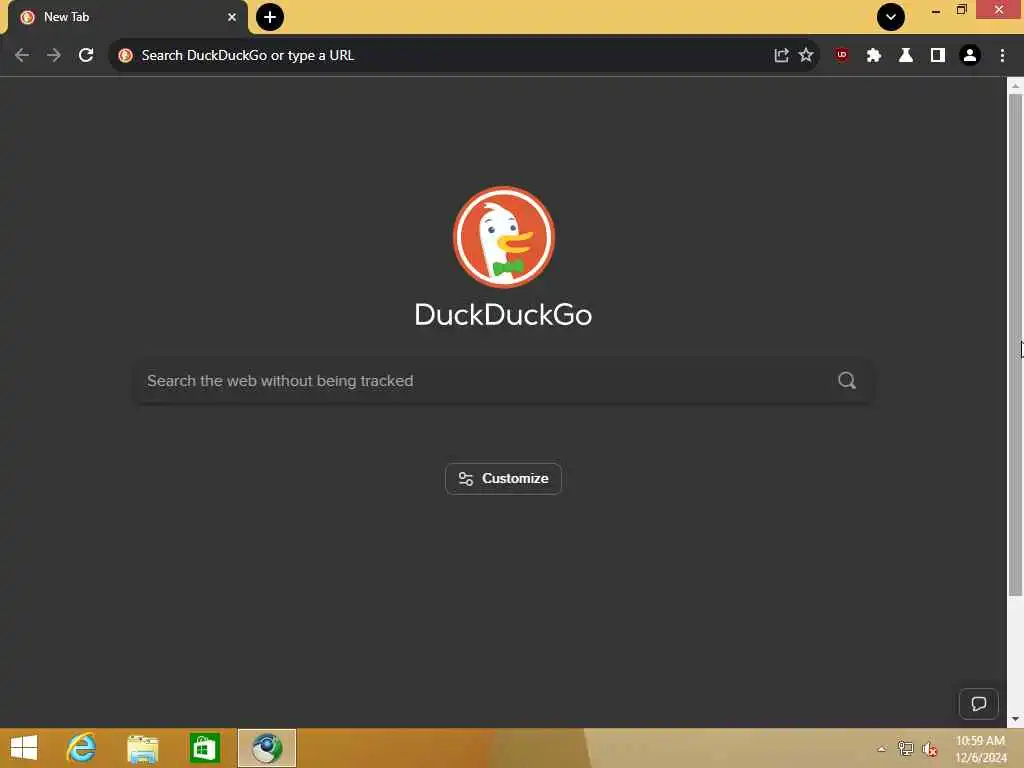The height and width of the screenshot is (768, 1024).
Task: Expand the tab search dropdown arrow
Action: click(891, 17)
